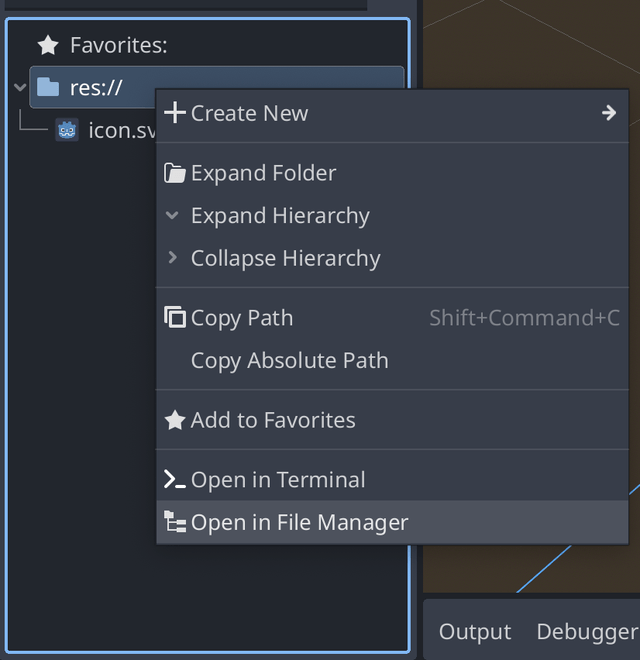Click empty area of the 3D viewport
The image size is (640, 660).
click(x=530, y=50)
